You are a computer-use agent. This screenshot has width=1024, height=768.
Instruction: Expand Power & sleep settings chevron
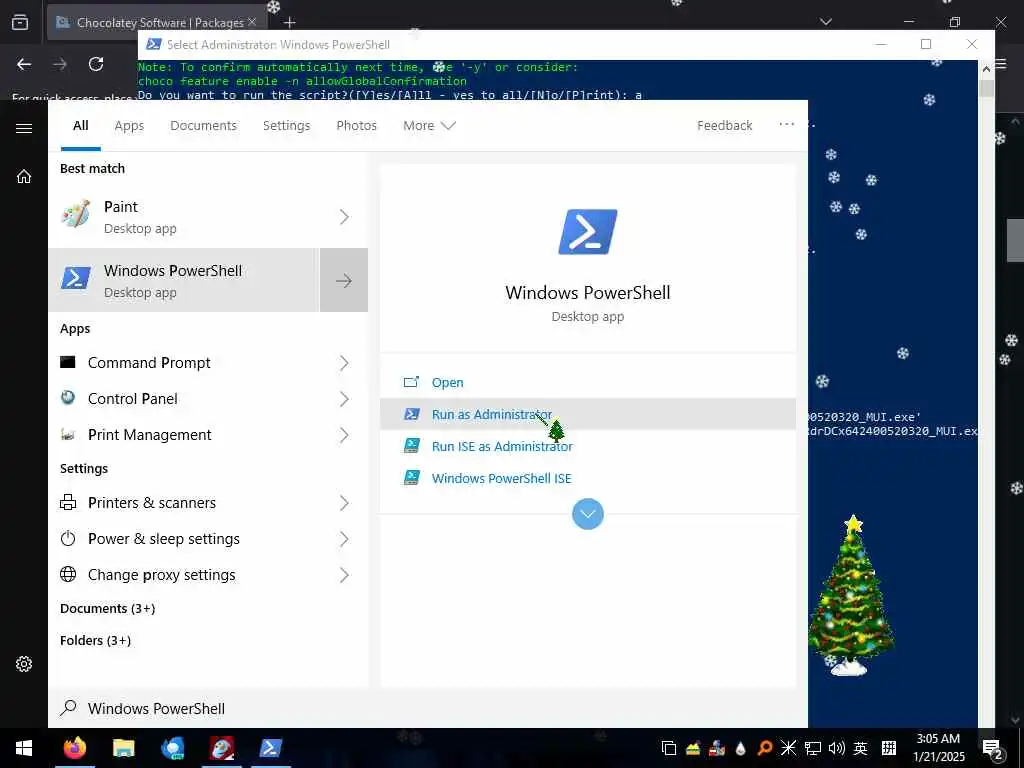[x=344, y=538]
